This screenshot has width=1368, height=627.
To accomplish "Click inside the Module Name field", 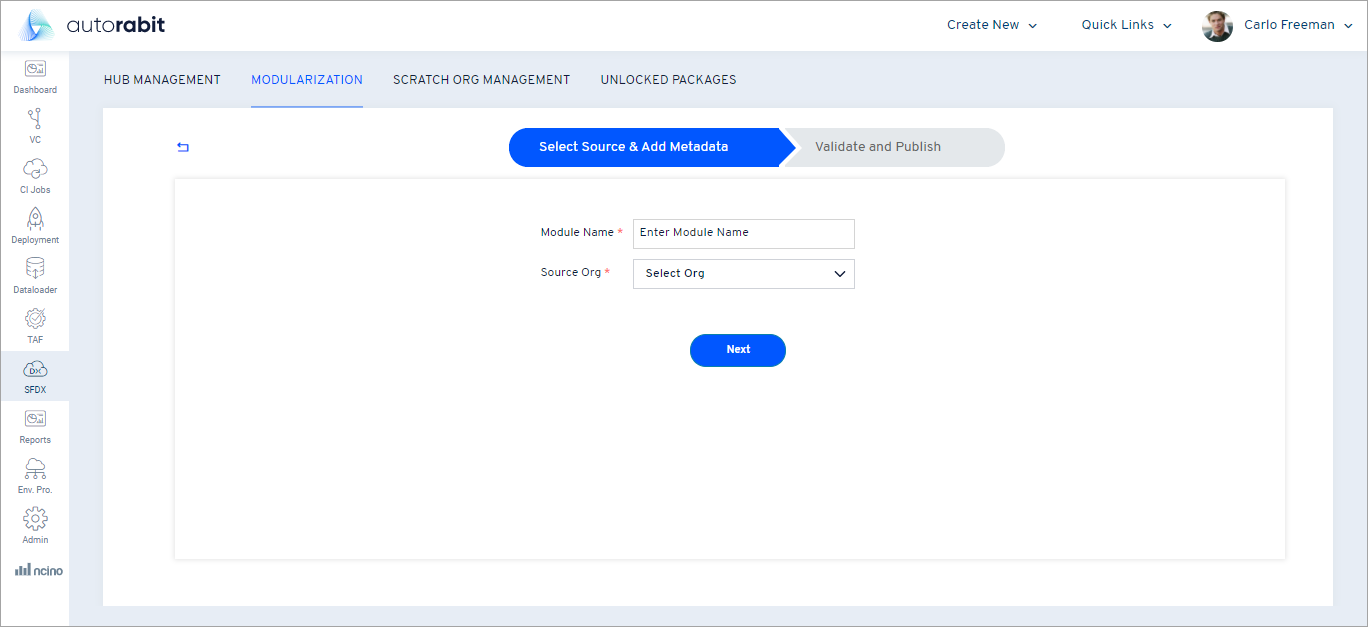I will [x=743, y=233].
